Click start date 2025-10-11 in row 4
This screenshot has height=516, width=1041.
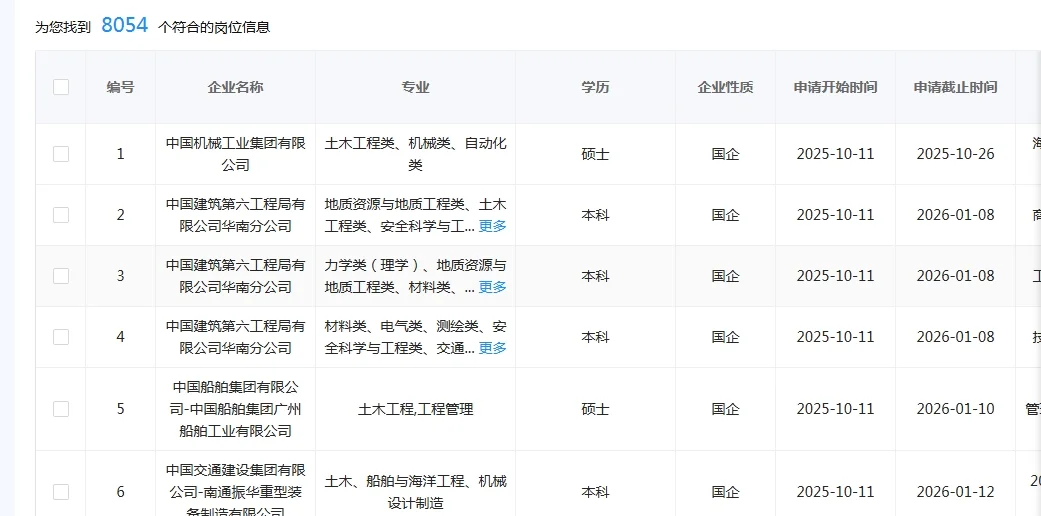[x=835, y=337]
